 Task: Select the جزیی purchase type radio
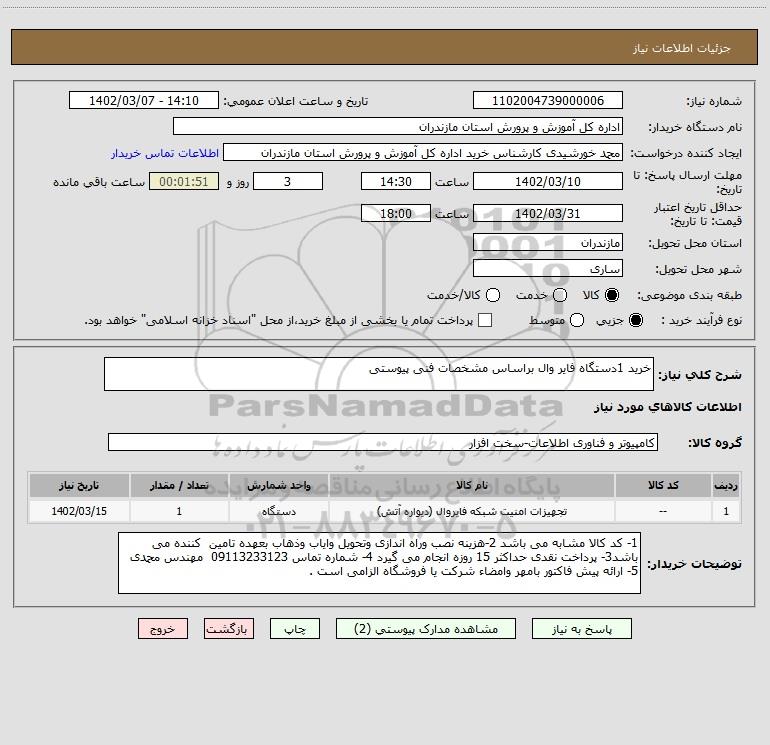pyautogui.click(x=635, y=320)
